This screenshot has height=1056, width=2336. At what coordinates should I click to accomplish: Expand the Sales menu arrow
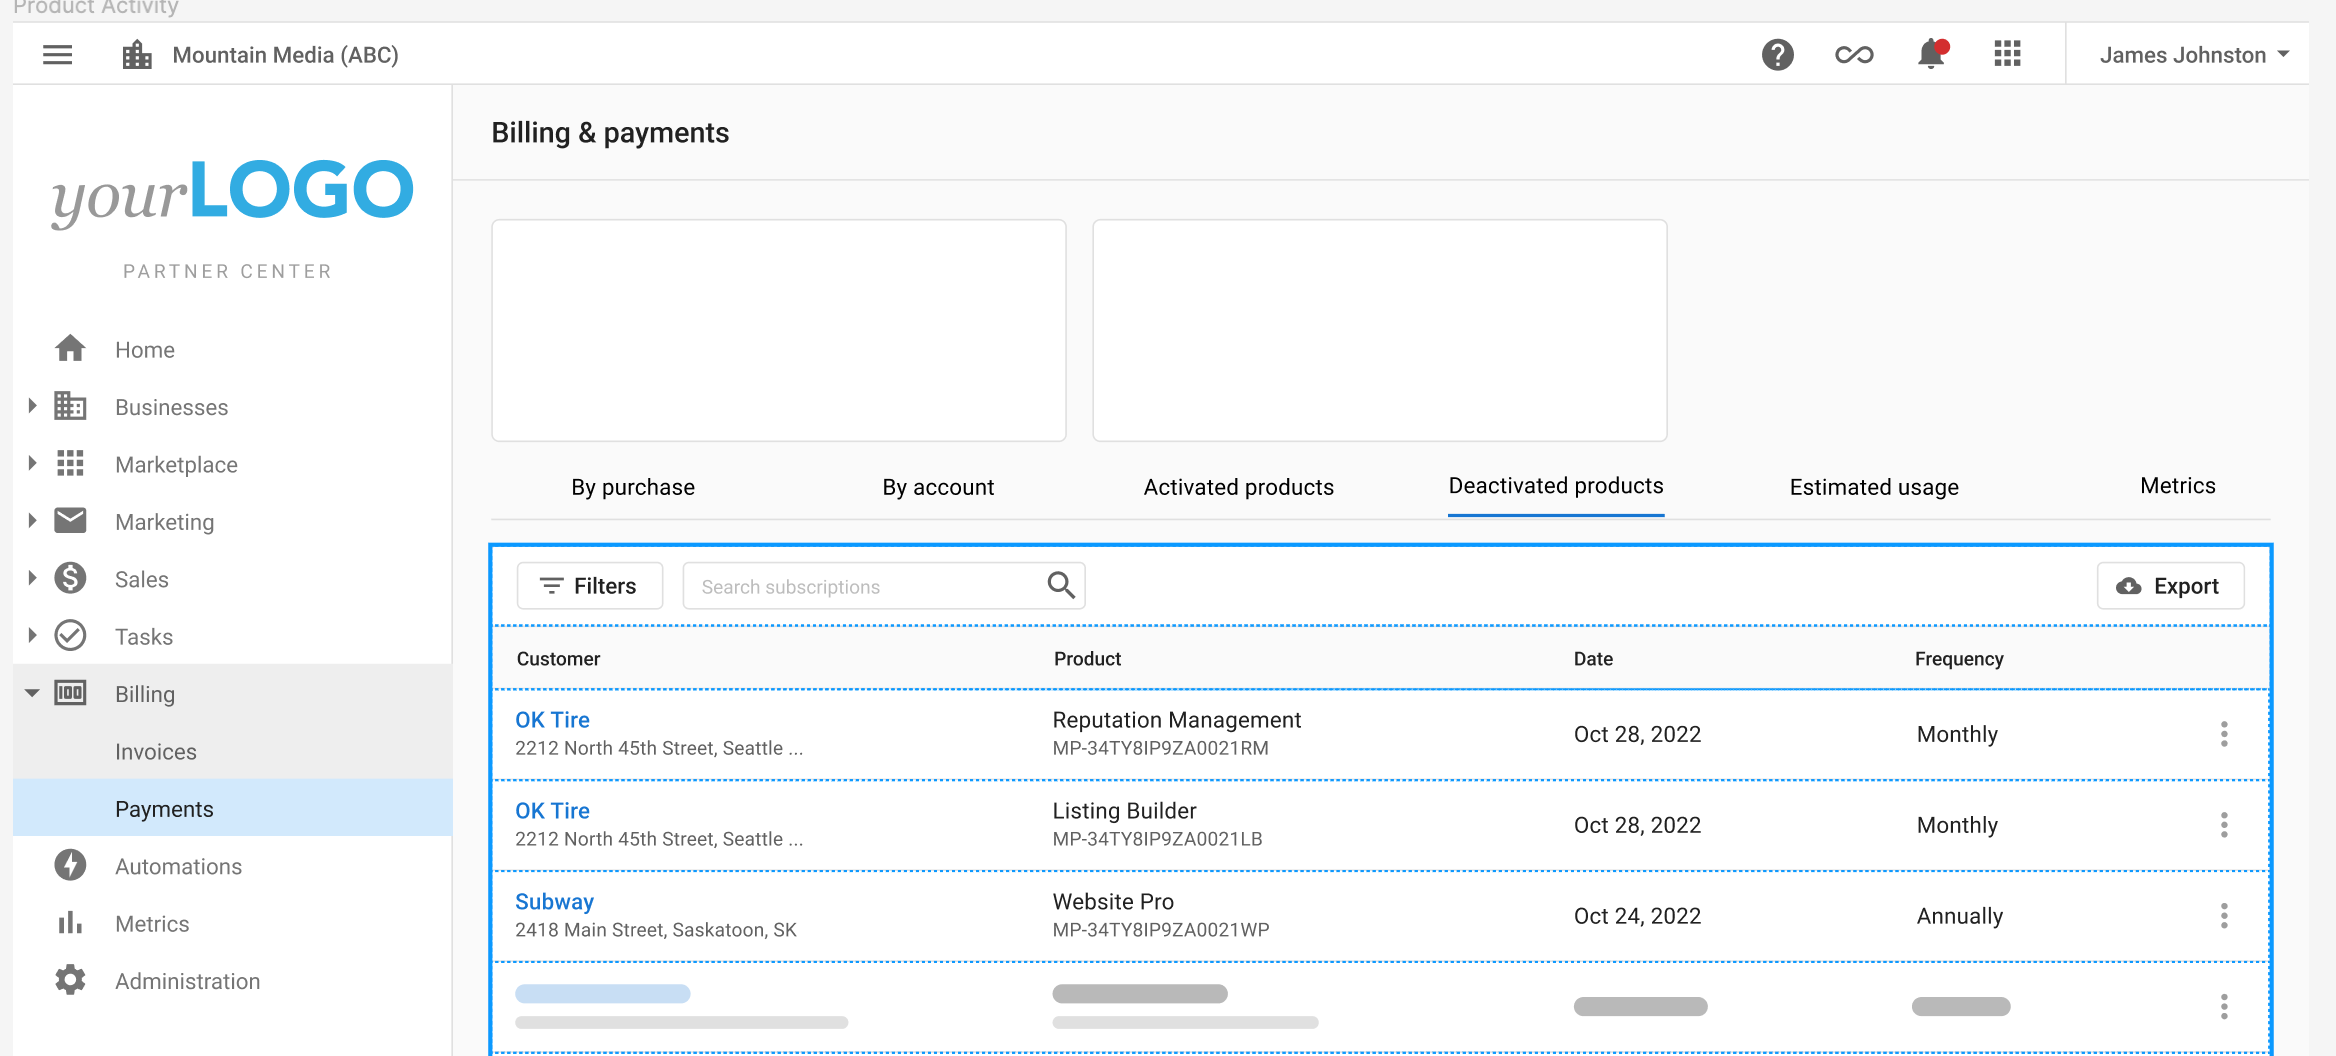32,578
